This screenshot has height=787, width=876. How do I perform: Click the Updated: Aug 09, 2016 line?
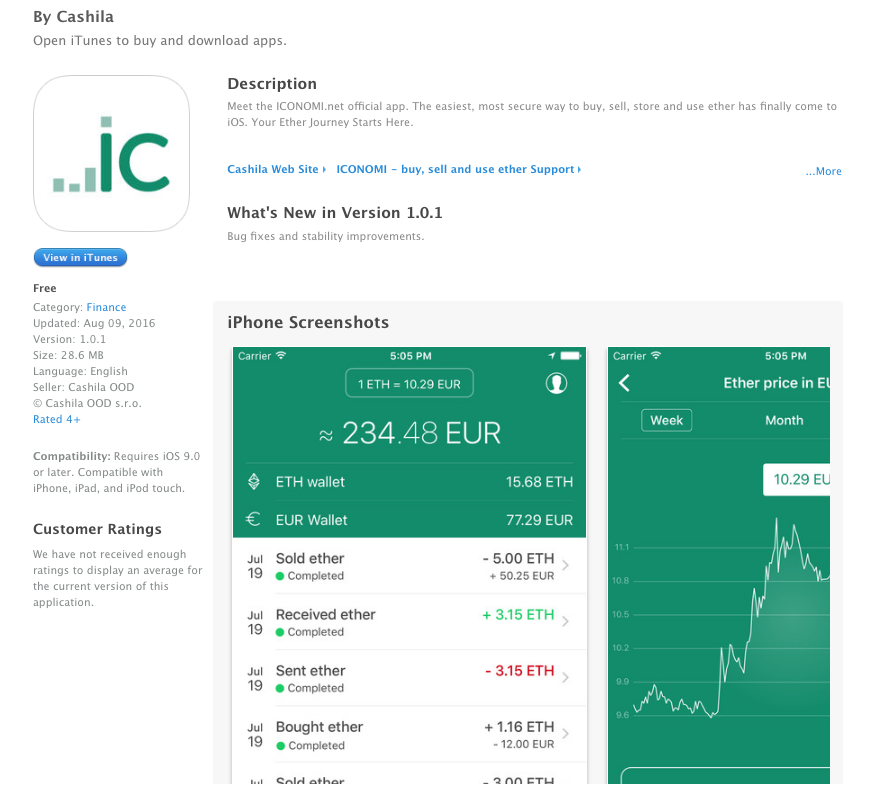pyautogui.click(x=94, y=323)
